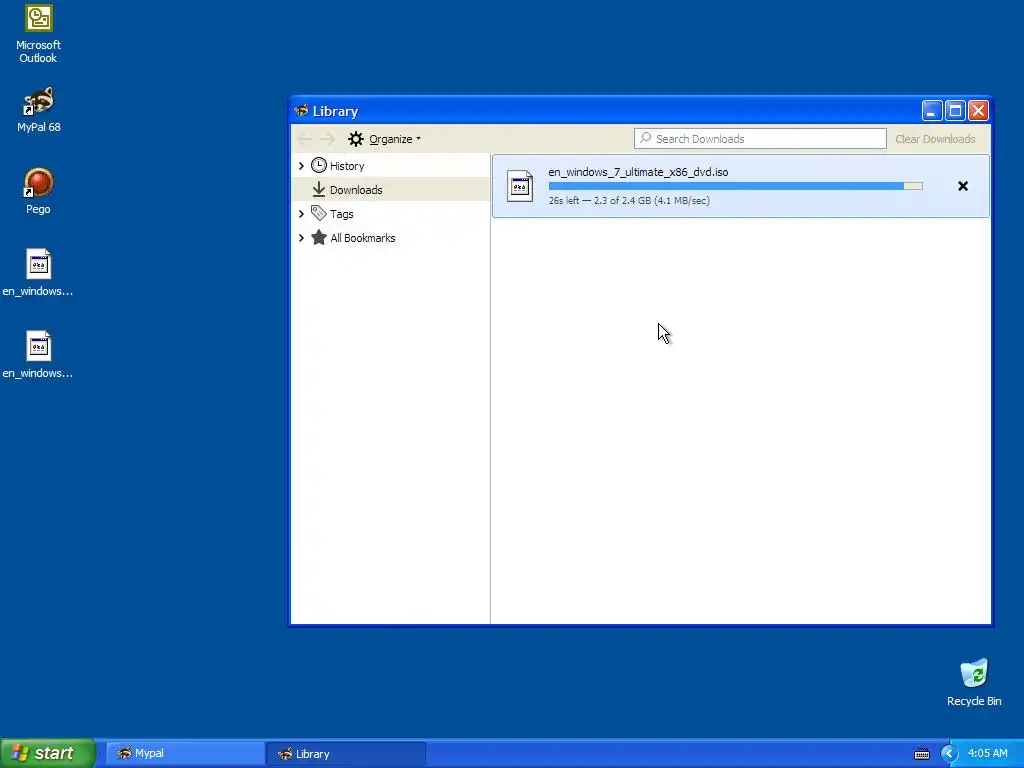
Task: Select Tags label in the sidebar
Action: 342,214
